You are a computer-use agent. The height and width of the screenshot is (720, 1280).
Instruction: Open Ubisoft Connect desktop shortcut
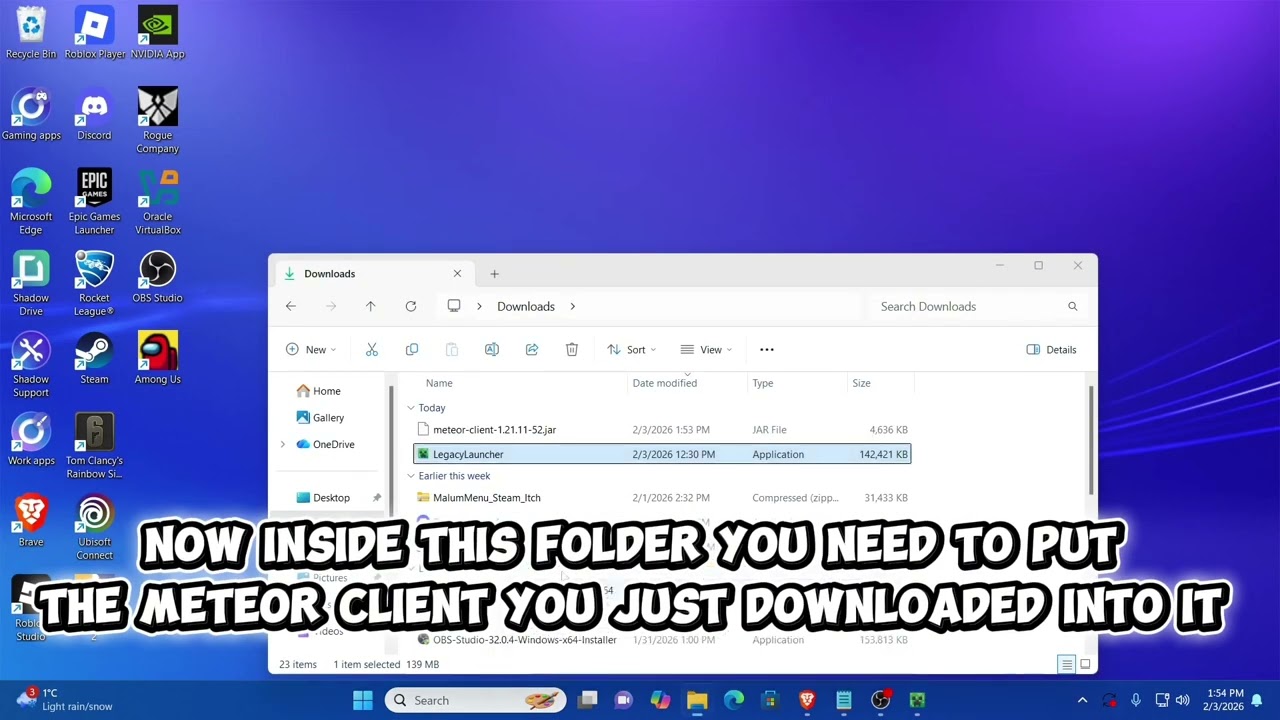click(x=94, y=527)
